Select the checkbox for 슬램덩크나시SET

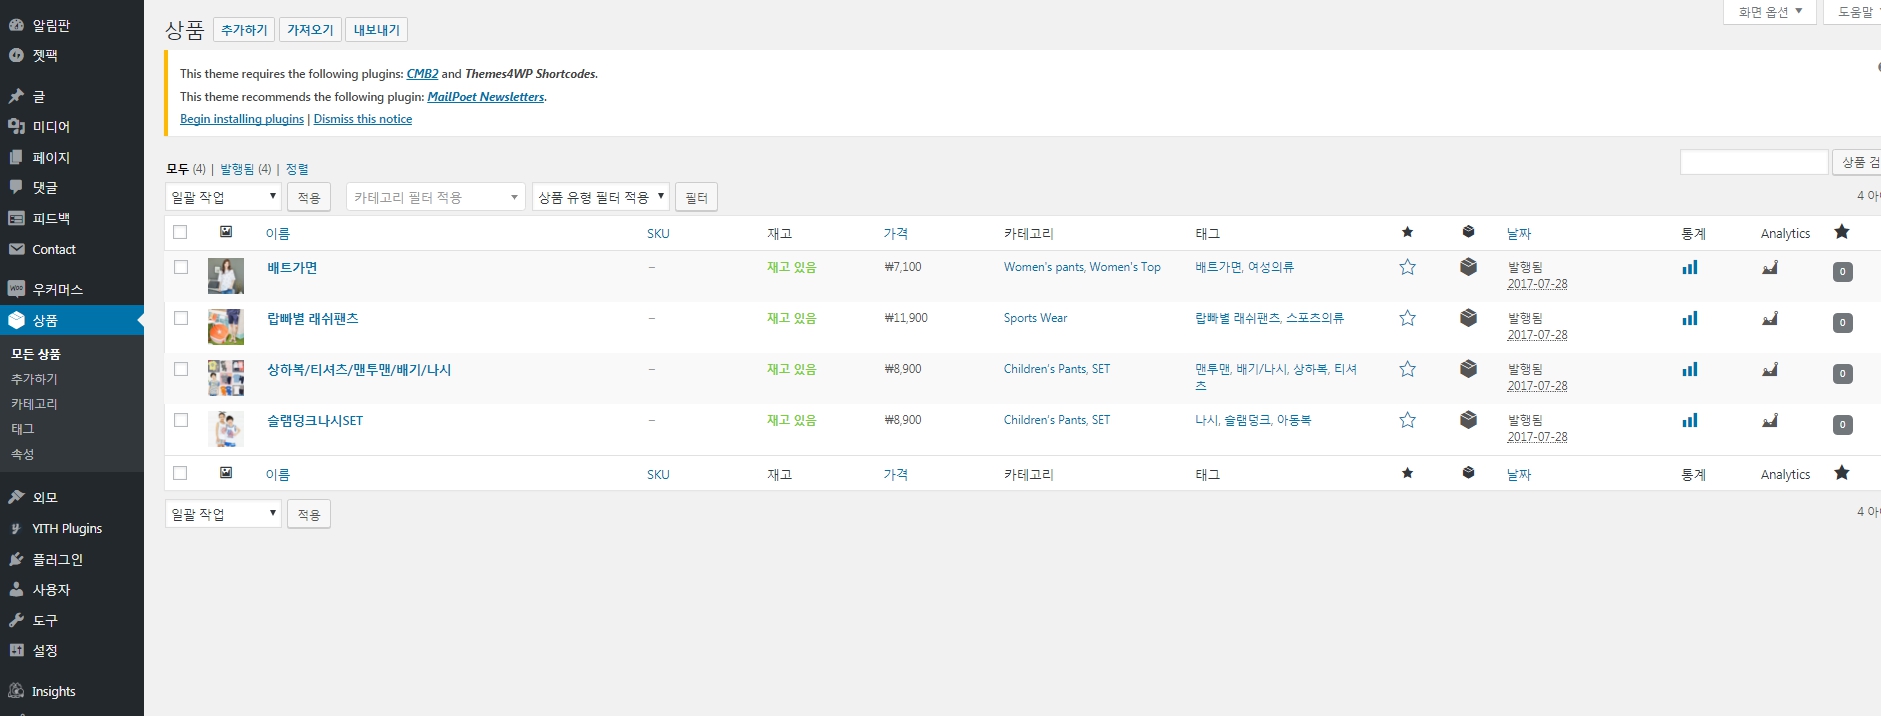[181, 420]
